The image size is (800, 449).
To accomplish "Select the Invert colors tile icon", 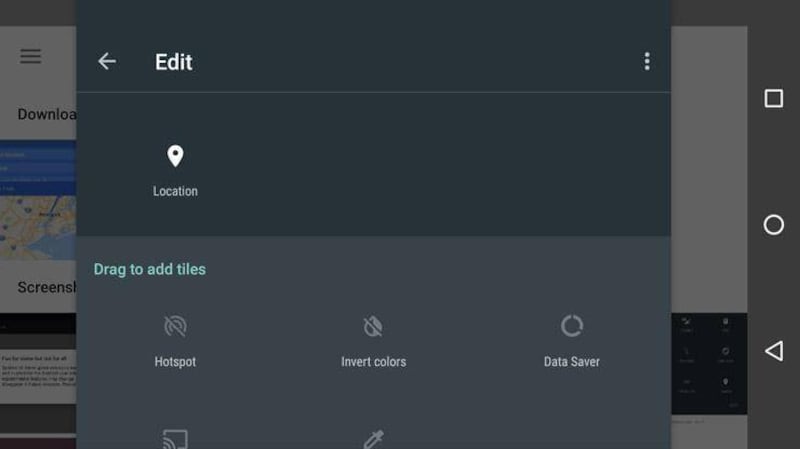I will point(373,326).
